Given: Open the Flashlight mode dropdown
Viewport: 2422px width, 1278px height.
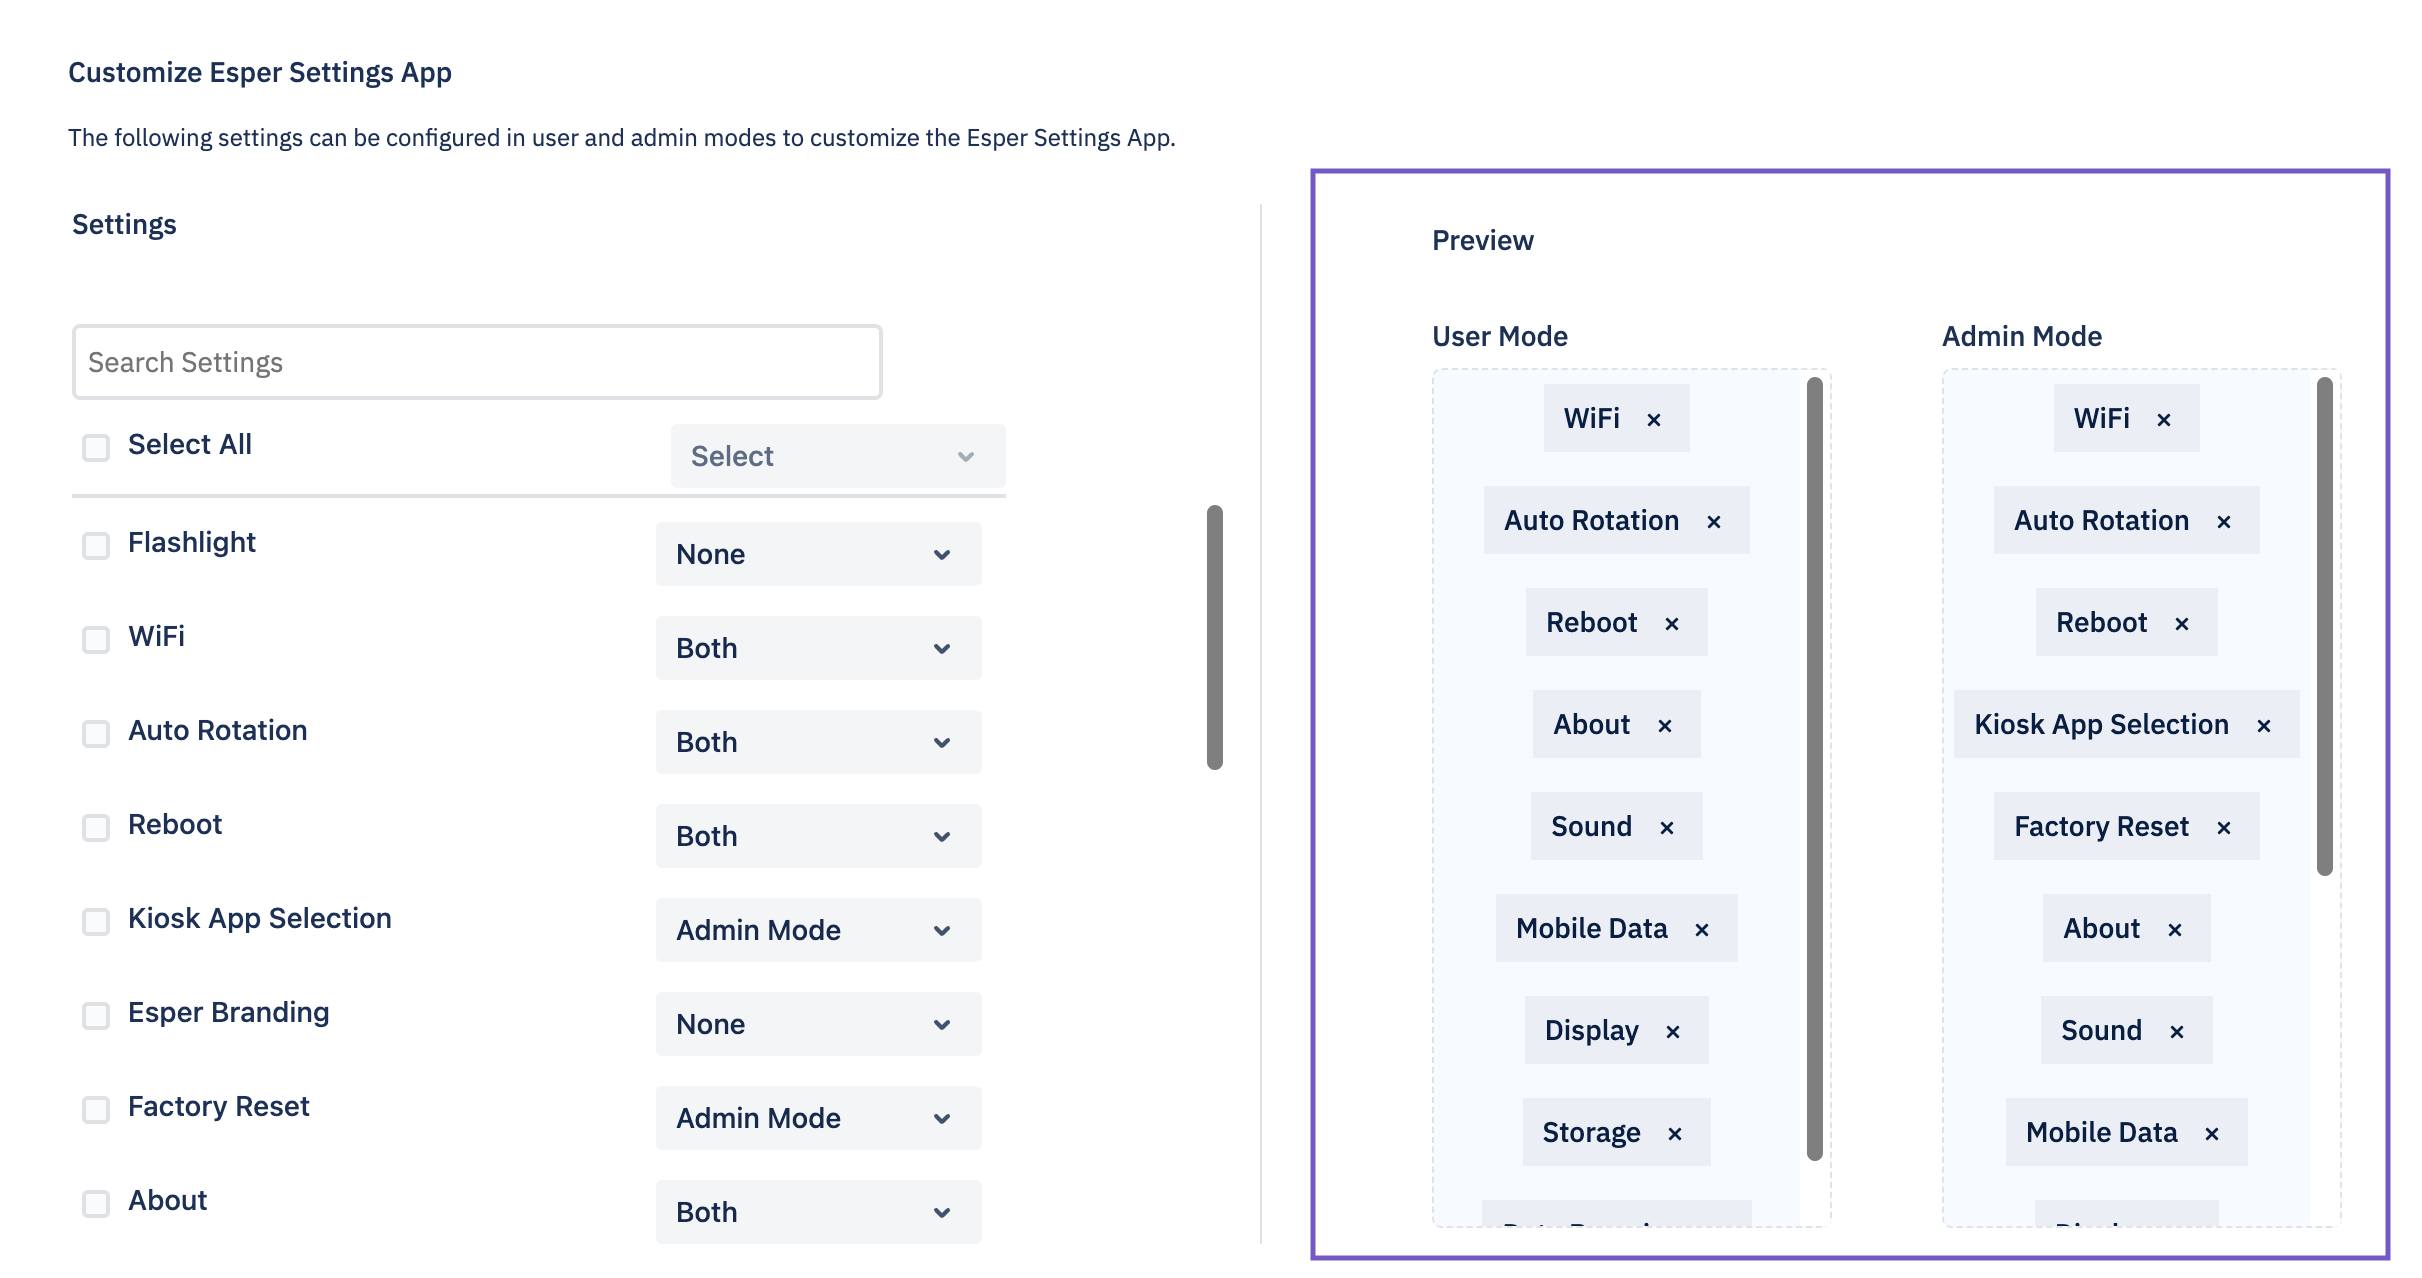Looking at the screenshot, I should [x=817, y=553].
